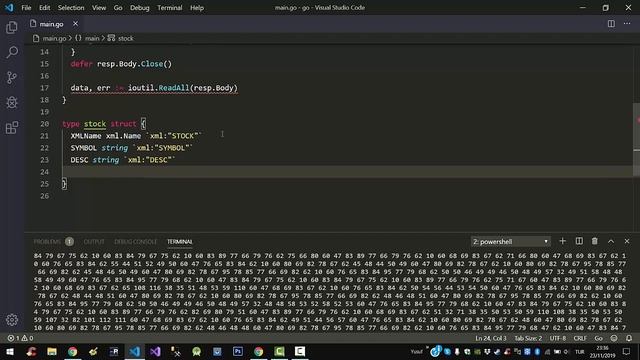Viewport: 640px width, 360px height.
Task: Open the Debug menu
Action: pos(140,7)
